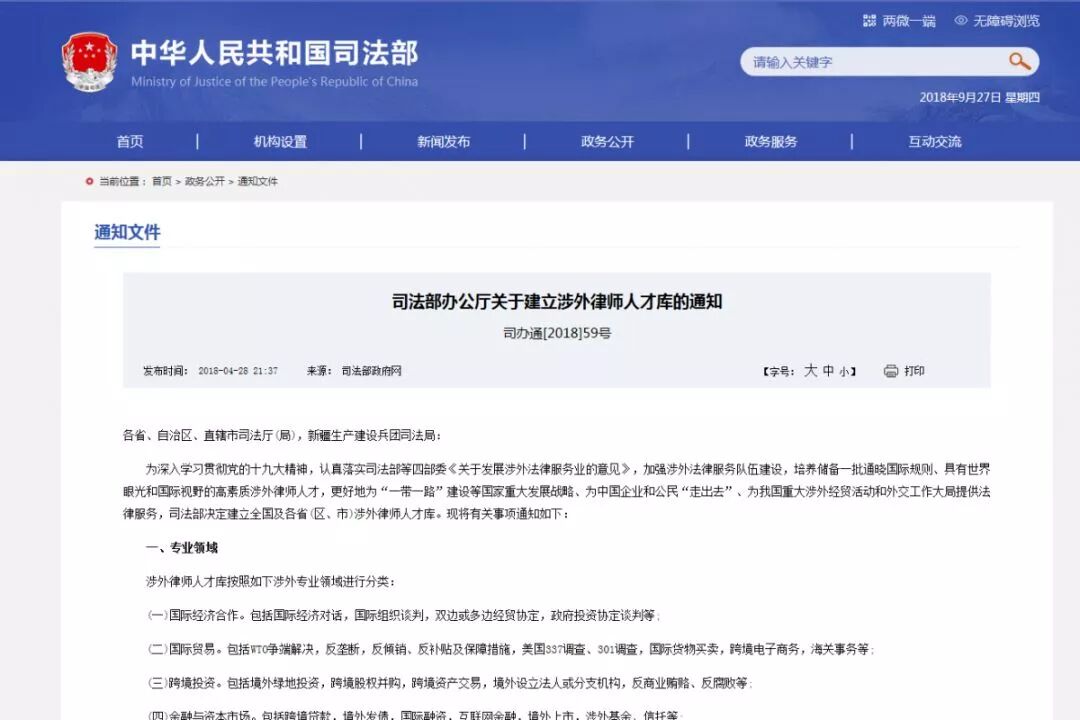Click the 打印 print link
The height and width of the screenshot is (720, 1080).
(914, 371)
